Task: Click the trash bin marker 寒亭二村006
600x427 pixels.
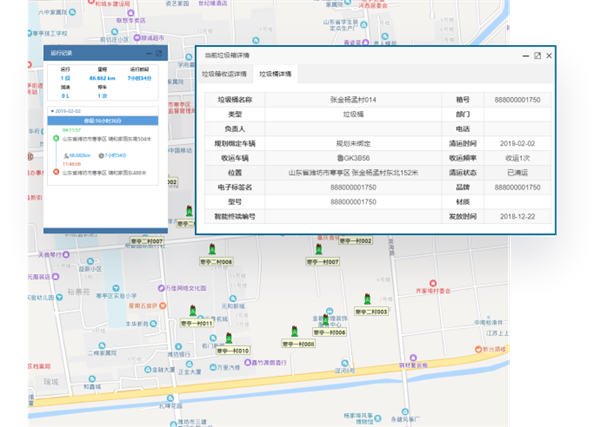Action: click(x=214, y=250)
